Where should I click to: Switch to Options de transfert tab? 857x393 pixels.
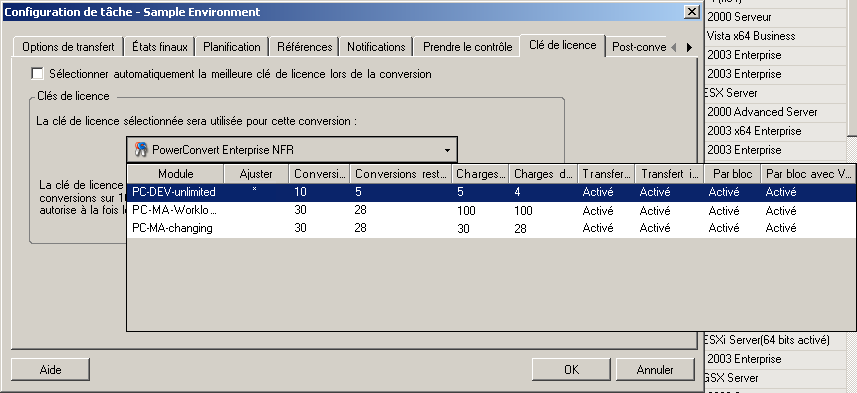click(68, 47)
